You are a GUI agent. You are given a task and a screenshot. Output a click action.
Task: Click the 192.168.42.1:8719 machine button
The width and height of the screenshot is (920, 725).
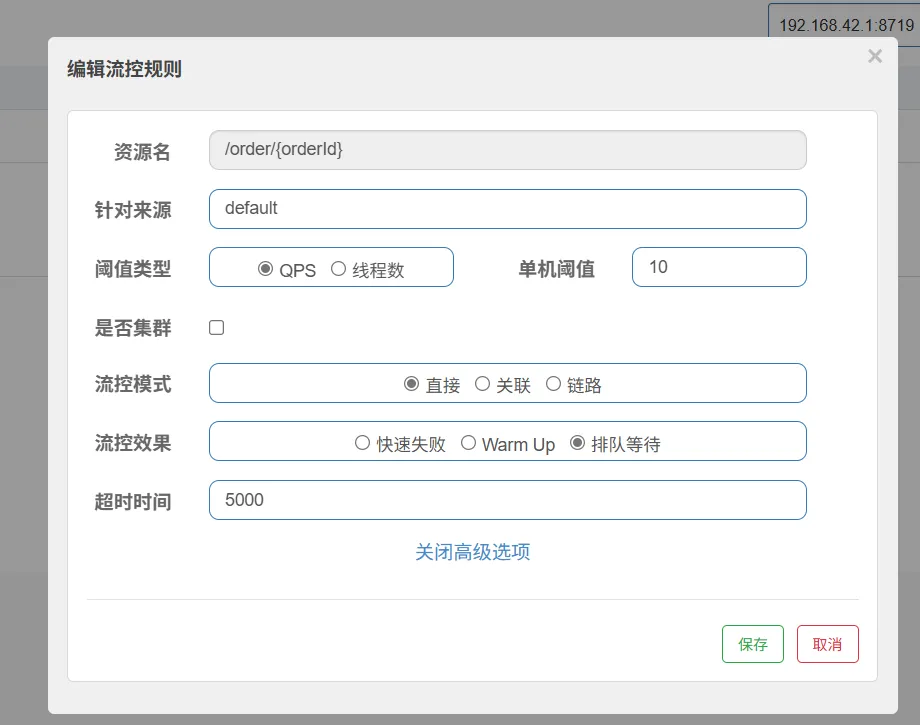pos(845,25)
